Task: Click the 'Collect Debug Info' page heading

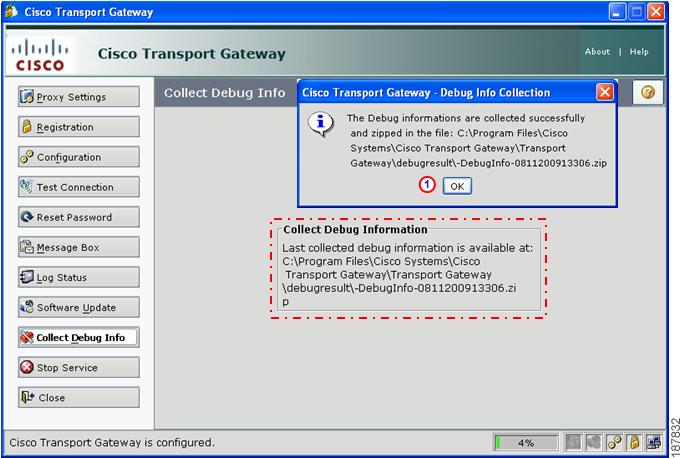Action: (225, 92)
